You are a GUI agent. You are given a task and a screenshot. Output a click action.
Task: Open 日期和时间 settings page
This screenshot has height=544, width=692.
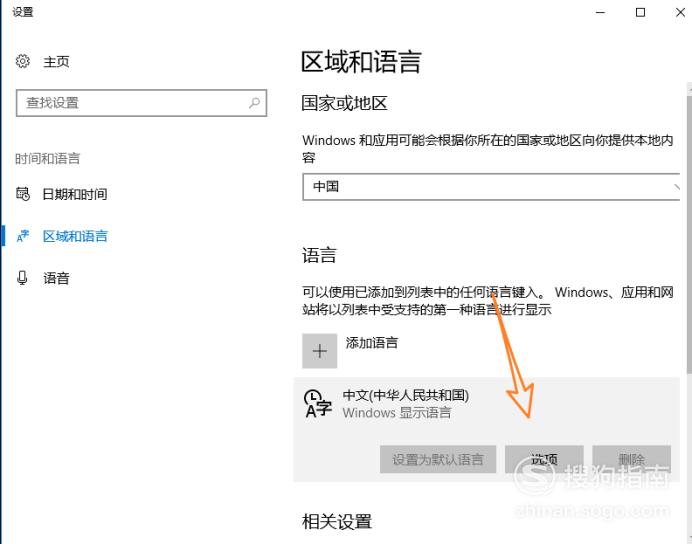[75, 194]
